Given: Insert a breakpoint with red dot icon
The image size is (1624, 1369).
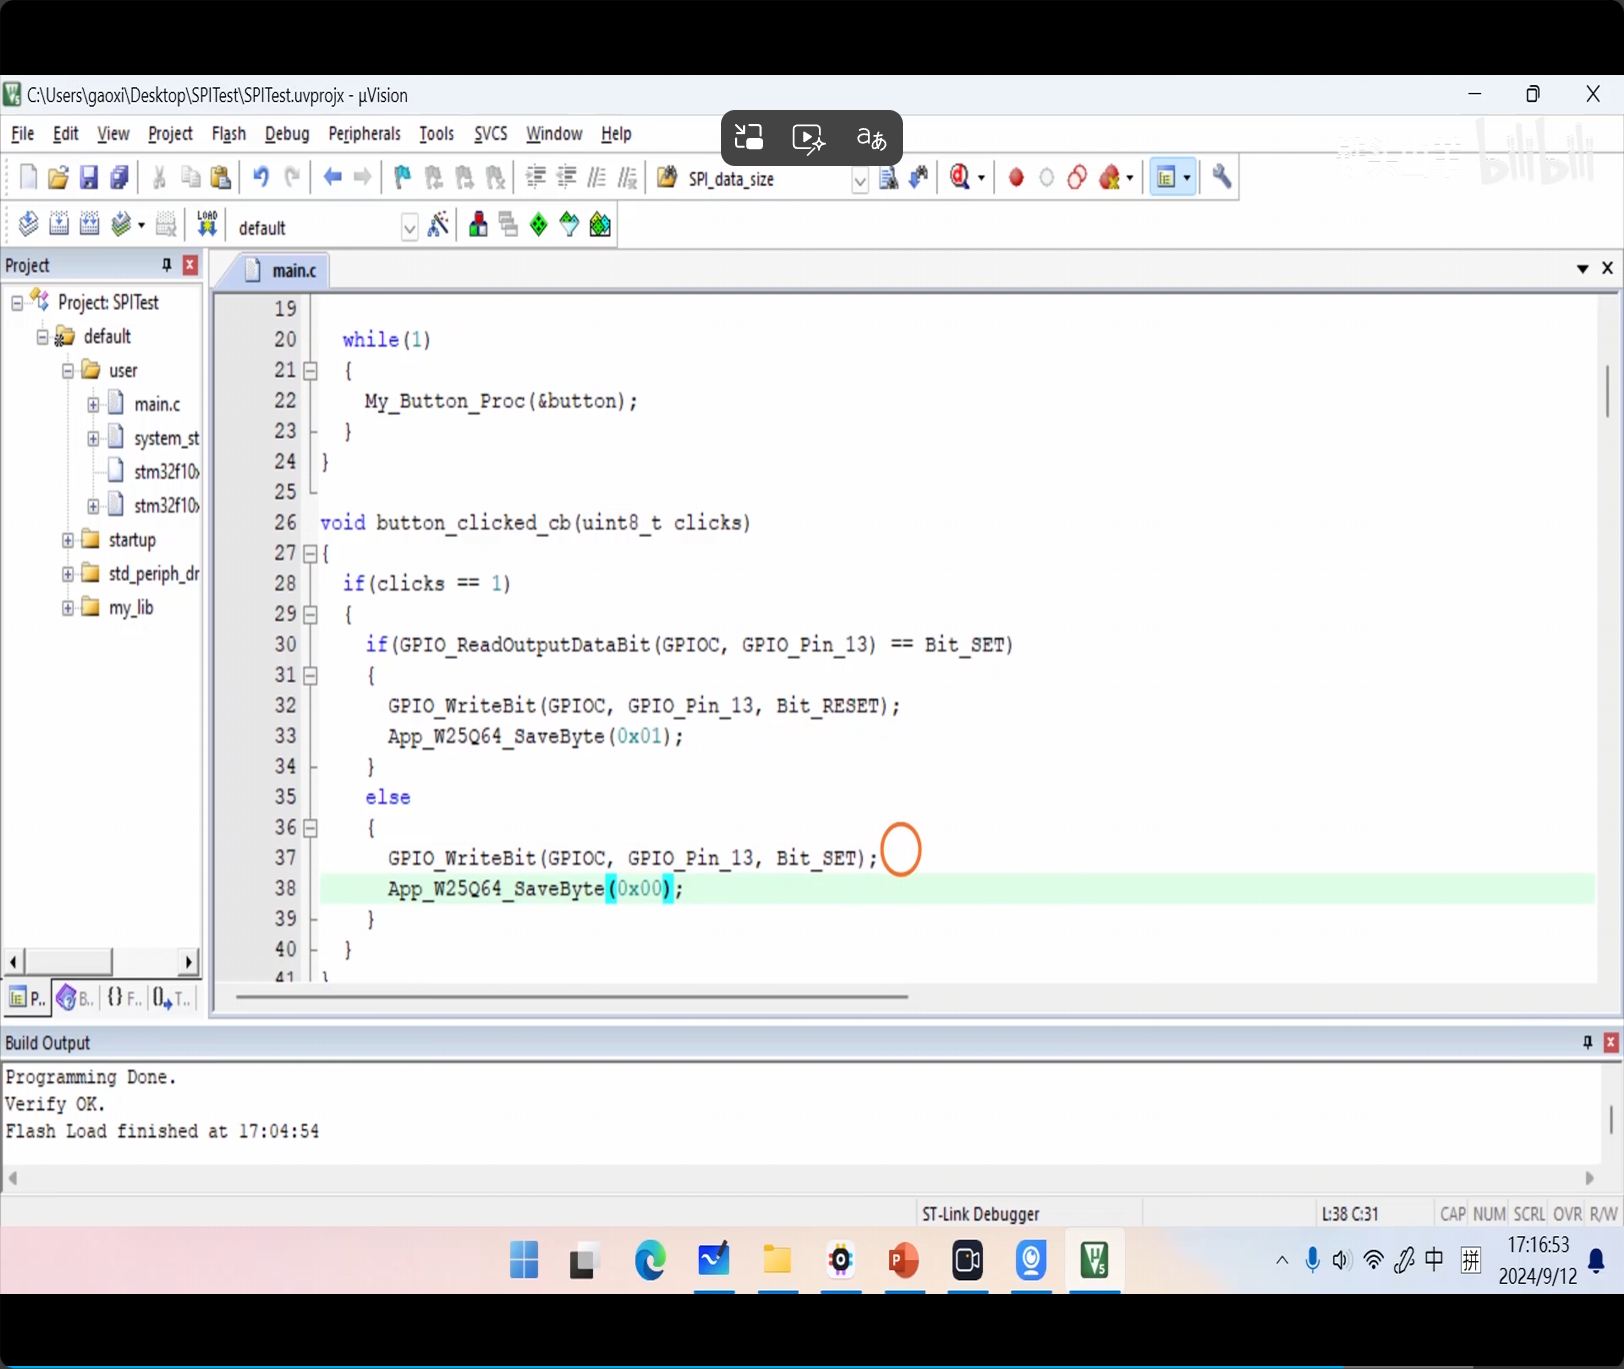Looking at the screenshot, I should coord(1016,178).
